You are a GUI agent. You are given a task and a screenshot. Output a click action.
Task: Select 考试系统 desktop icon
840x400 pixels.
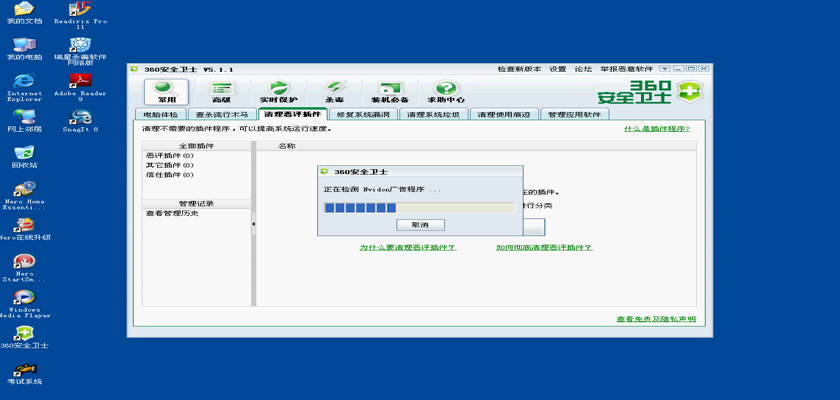coord(24,373)
